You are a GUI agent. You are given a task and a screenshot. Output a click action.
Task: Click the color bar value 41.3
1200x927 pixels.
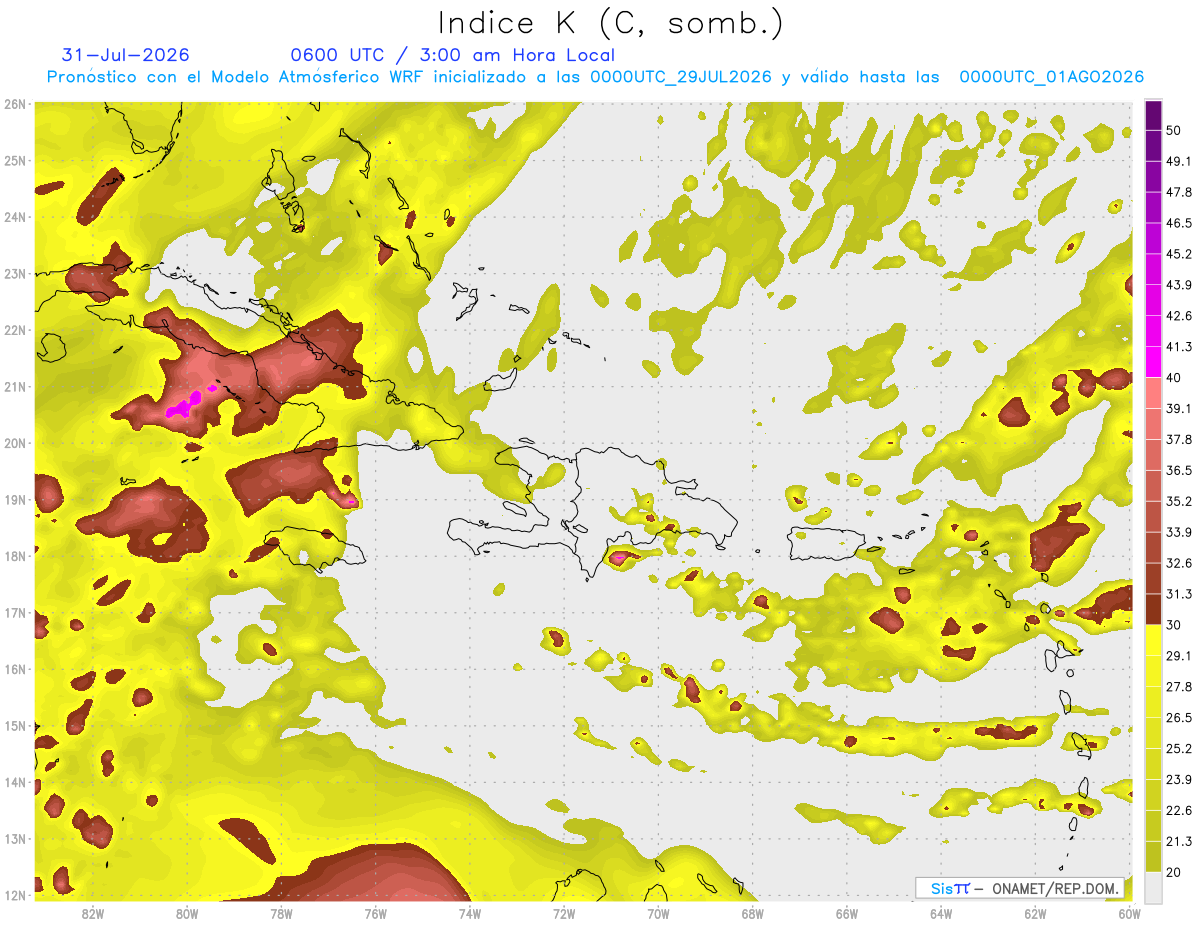coord(1179,347)
